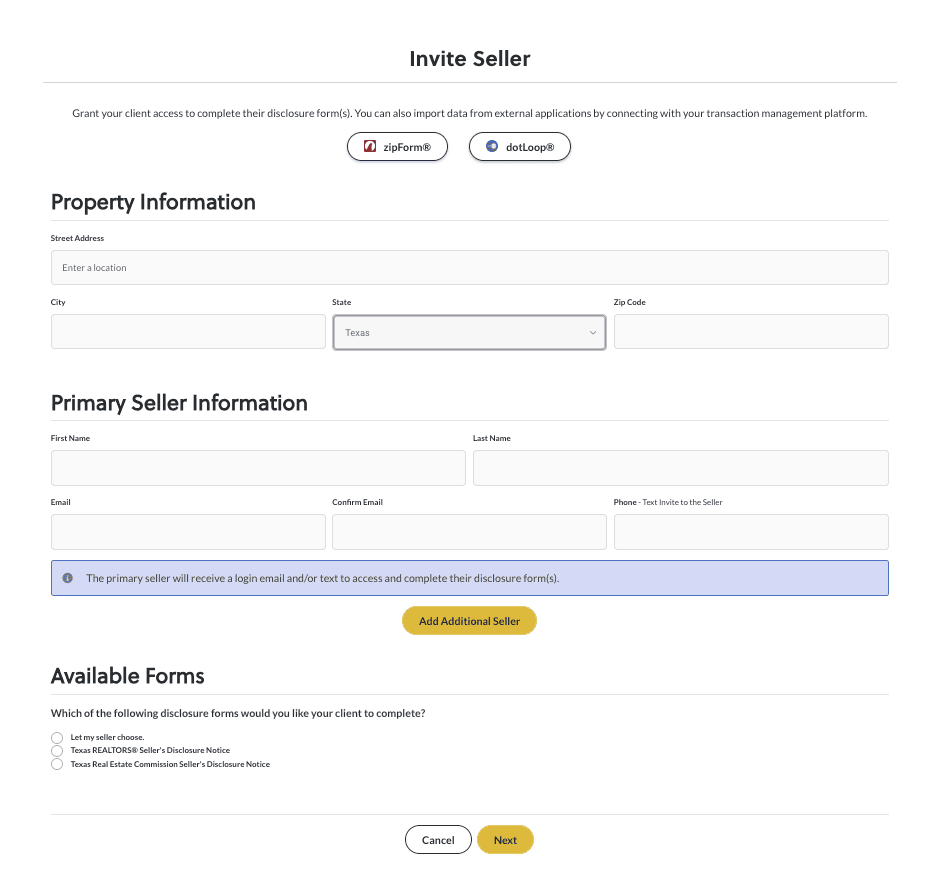Viewport: 926px width, 872px height.
Task: Click the Phone text invite field
Action: (x=751, y=532)
